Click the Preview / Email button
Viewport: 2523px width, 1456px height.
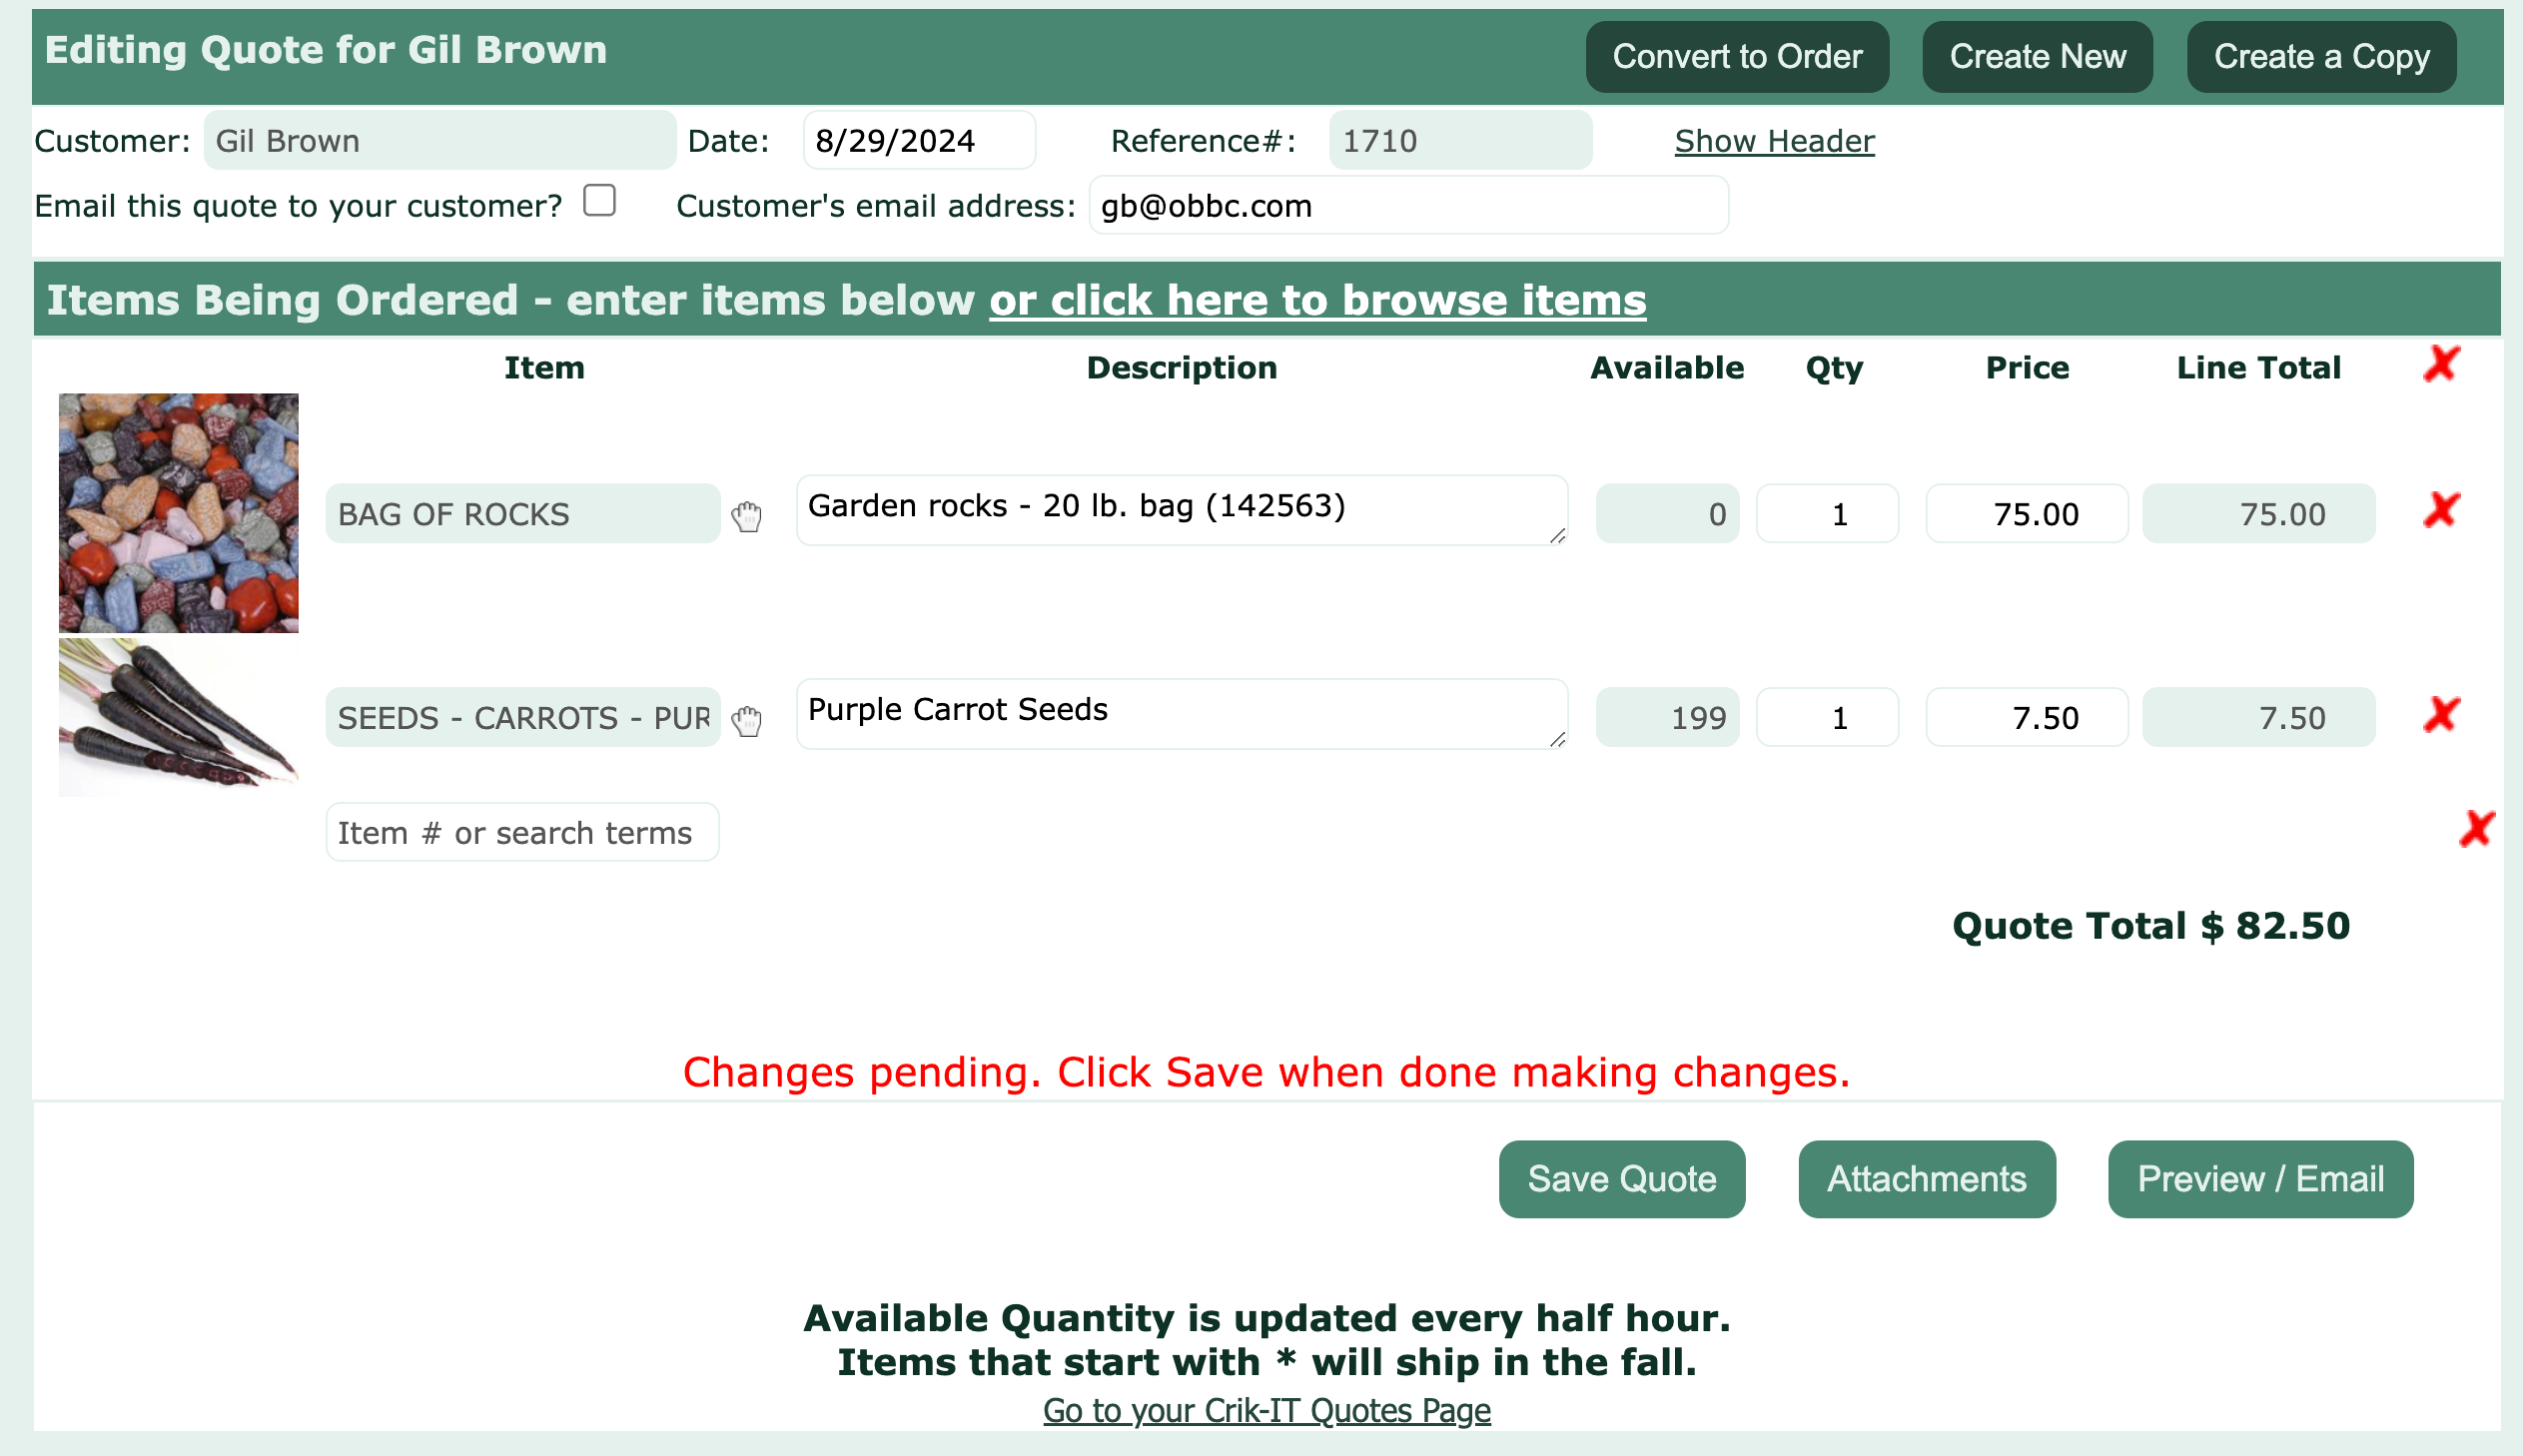(x=2260, y=1179)
